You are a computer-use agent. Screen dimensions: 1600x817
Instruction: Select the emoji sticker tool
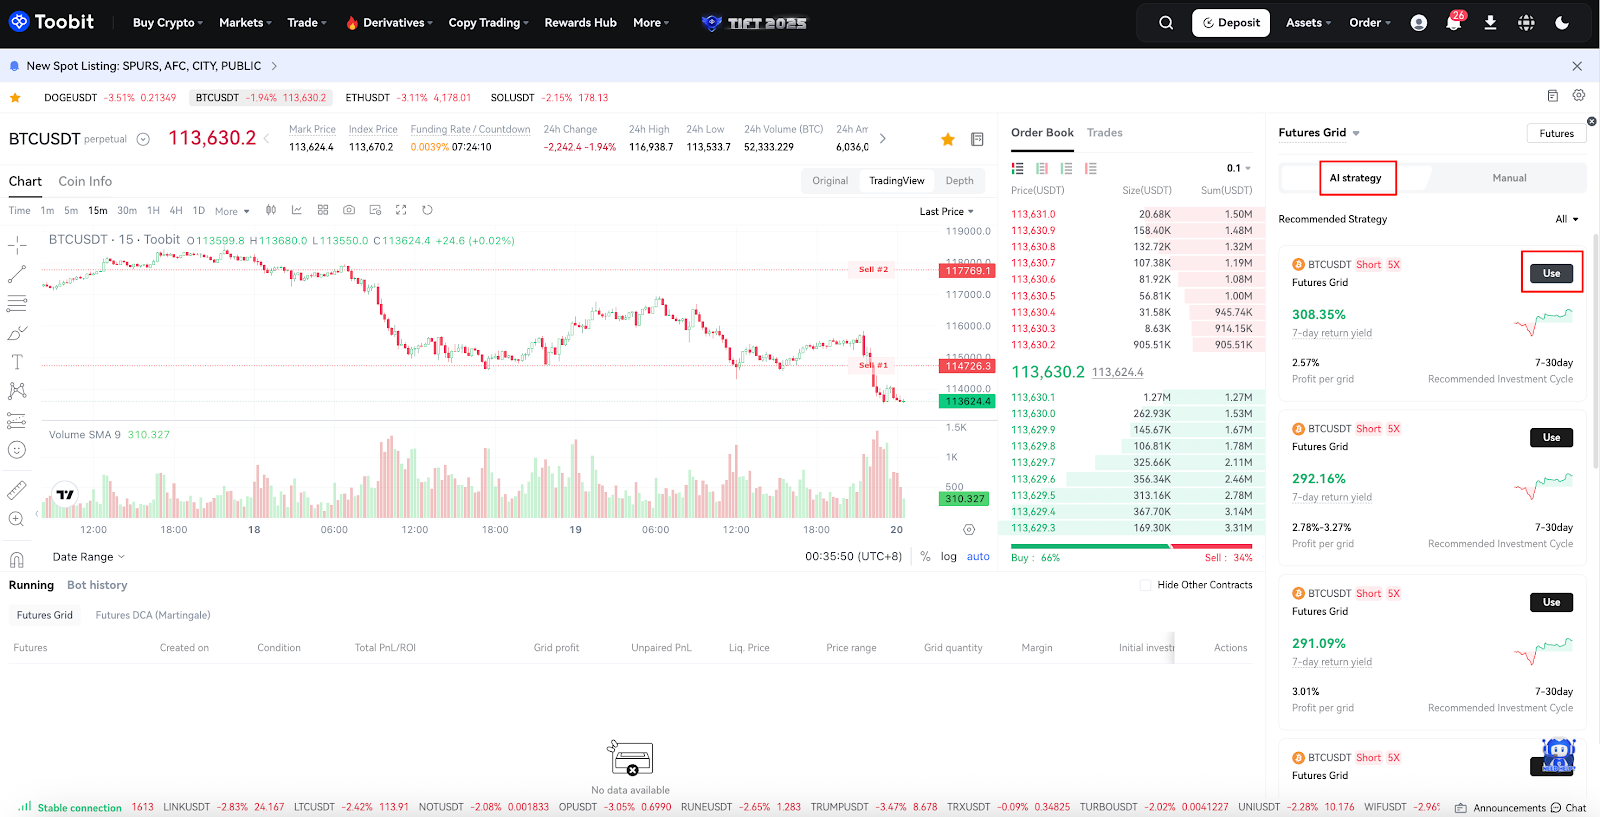pyautogui.click(x=17, y=450)
